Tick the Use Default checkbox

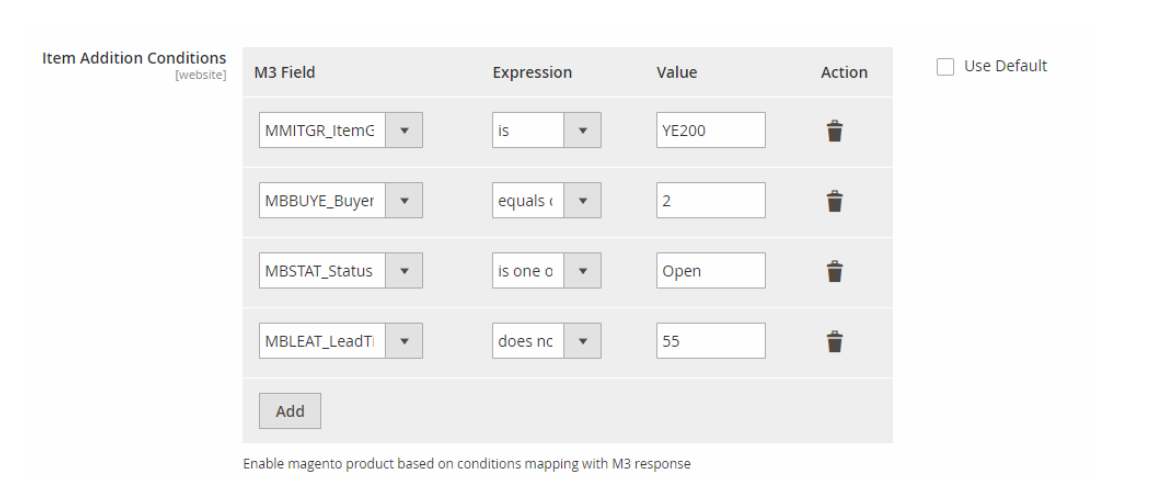(945, 66)
